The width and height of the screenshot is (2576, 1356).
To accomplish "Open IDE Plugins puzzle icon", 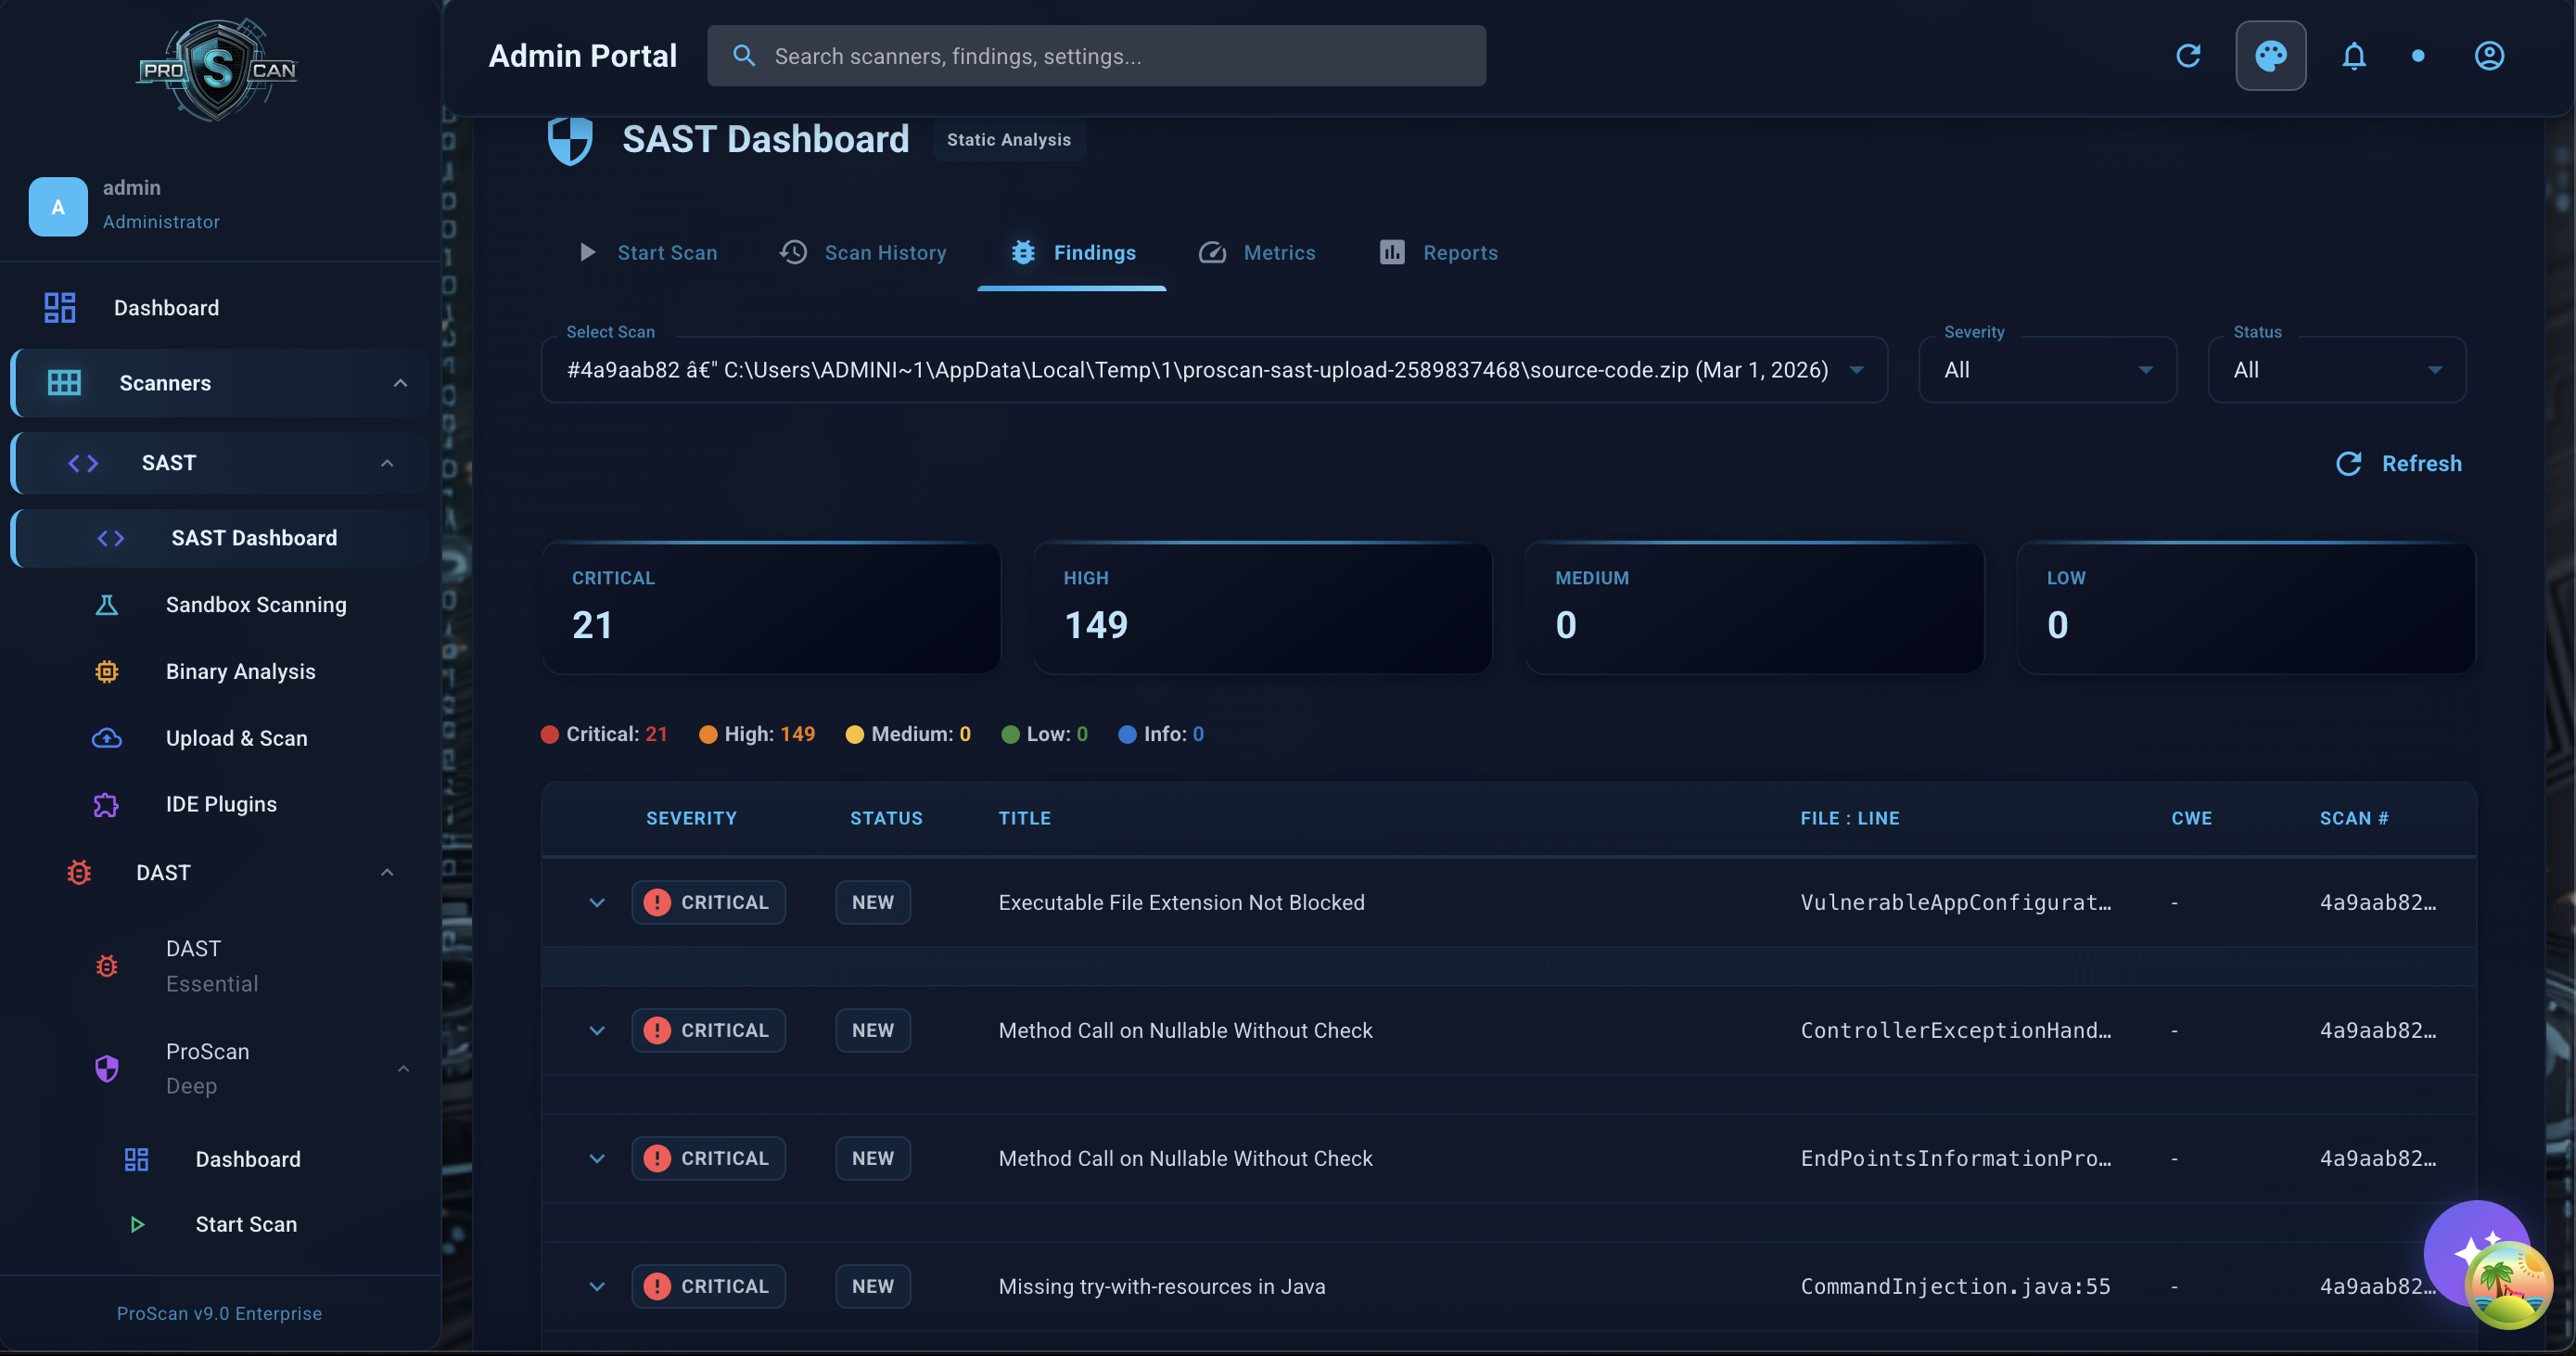I will [107, 805].
